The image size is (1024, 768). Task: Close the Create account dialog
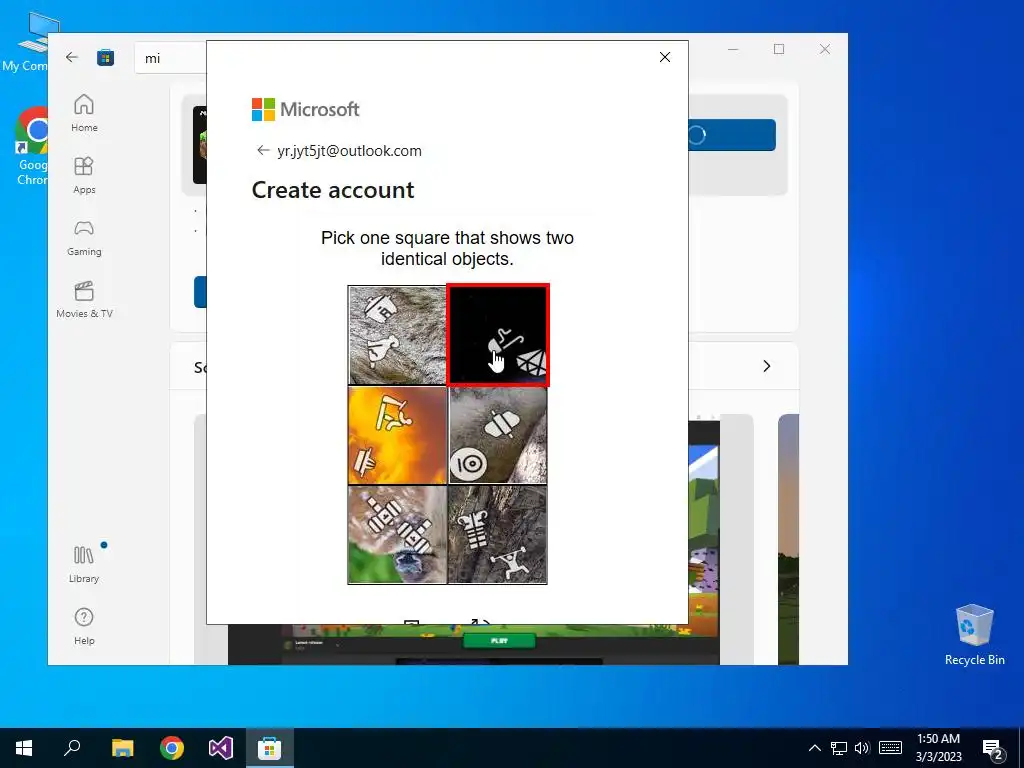(x=665, y=57)
